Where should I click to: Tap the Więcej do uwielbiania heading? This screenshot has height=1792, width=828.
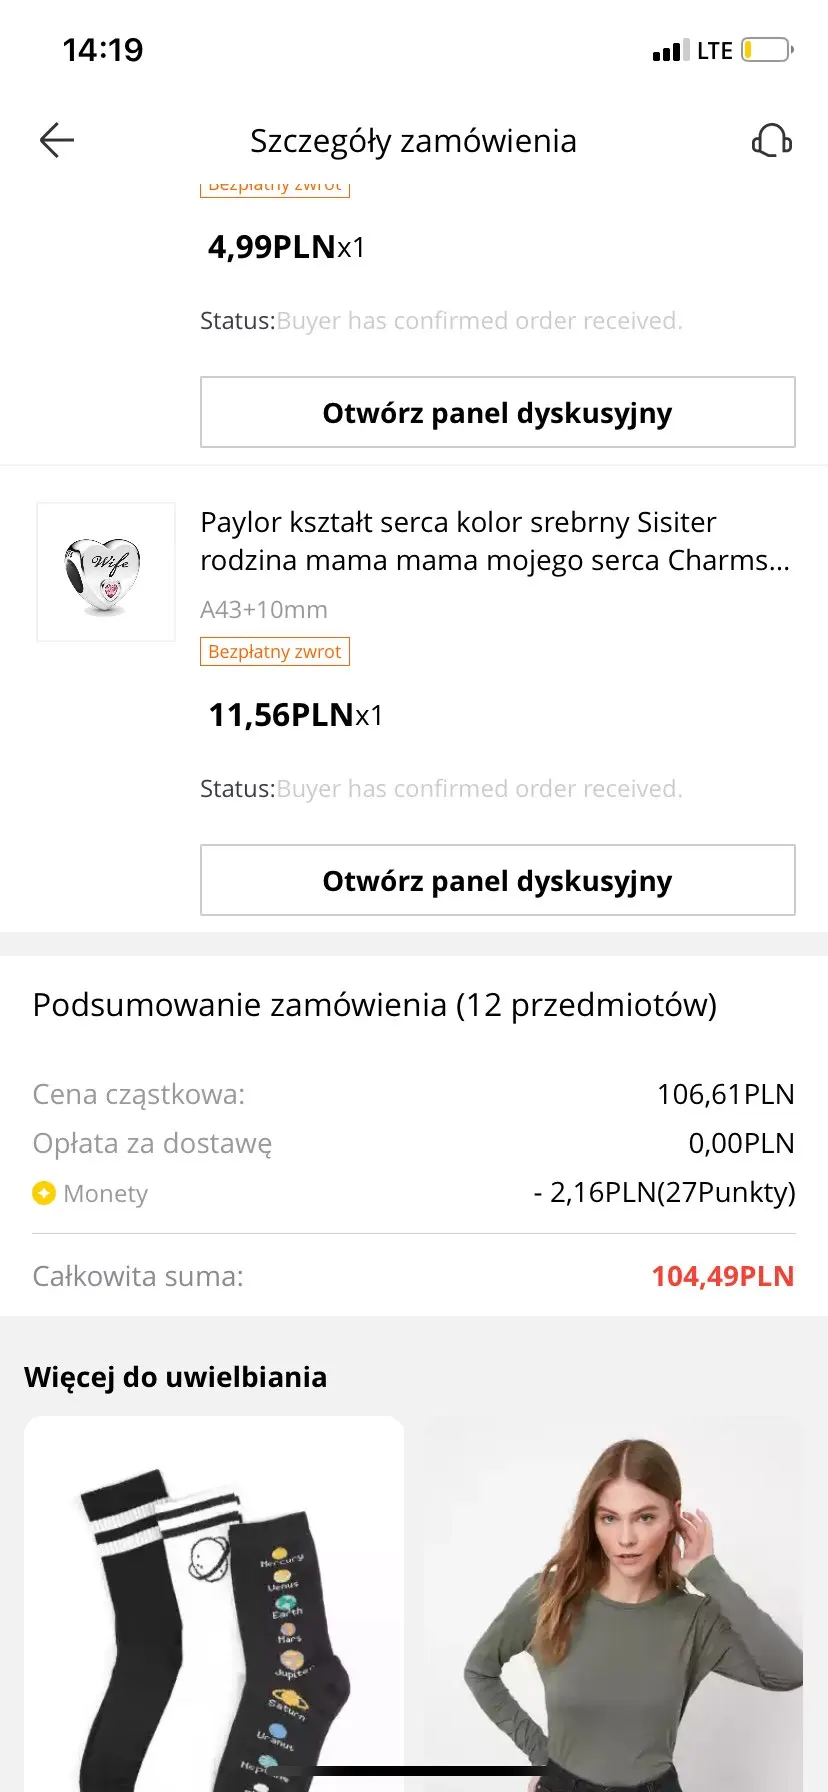pyautogui.click(x=176, y=1377)
